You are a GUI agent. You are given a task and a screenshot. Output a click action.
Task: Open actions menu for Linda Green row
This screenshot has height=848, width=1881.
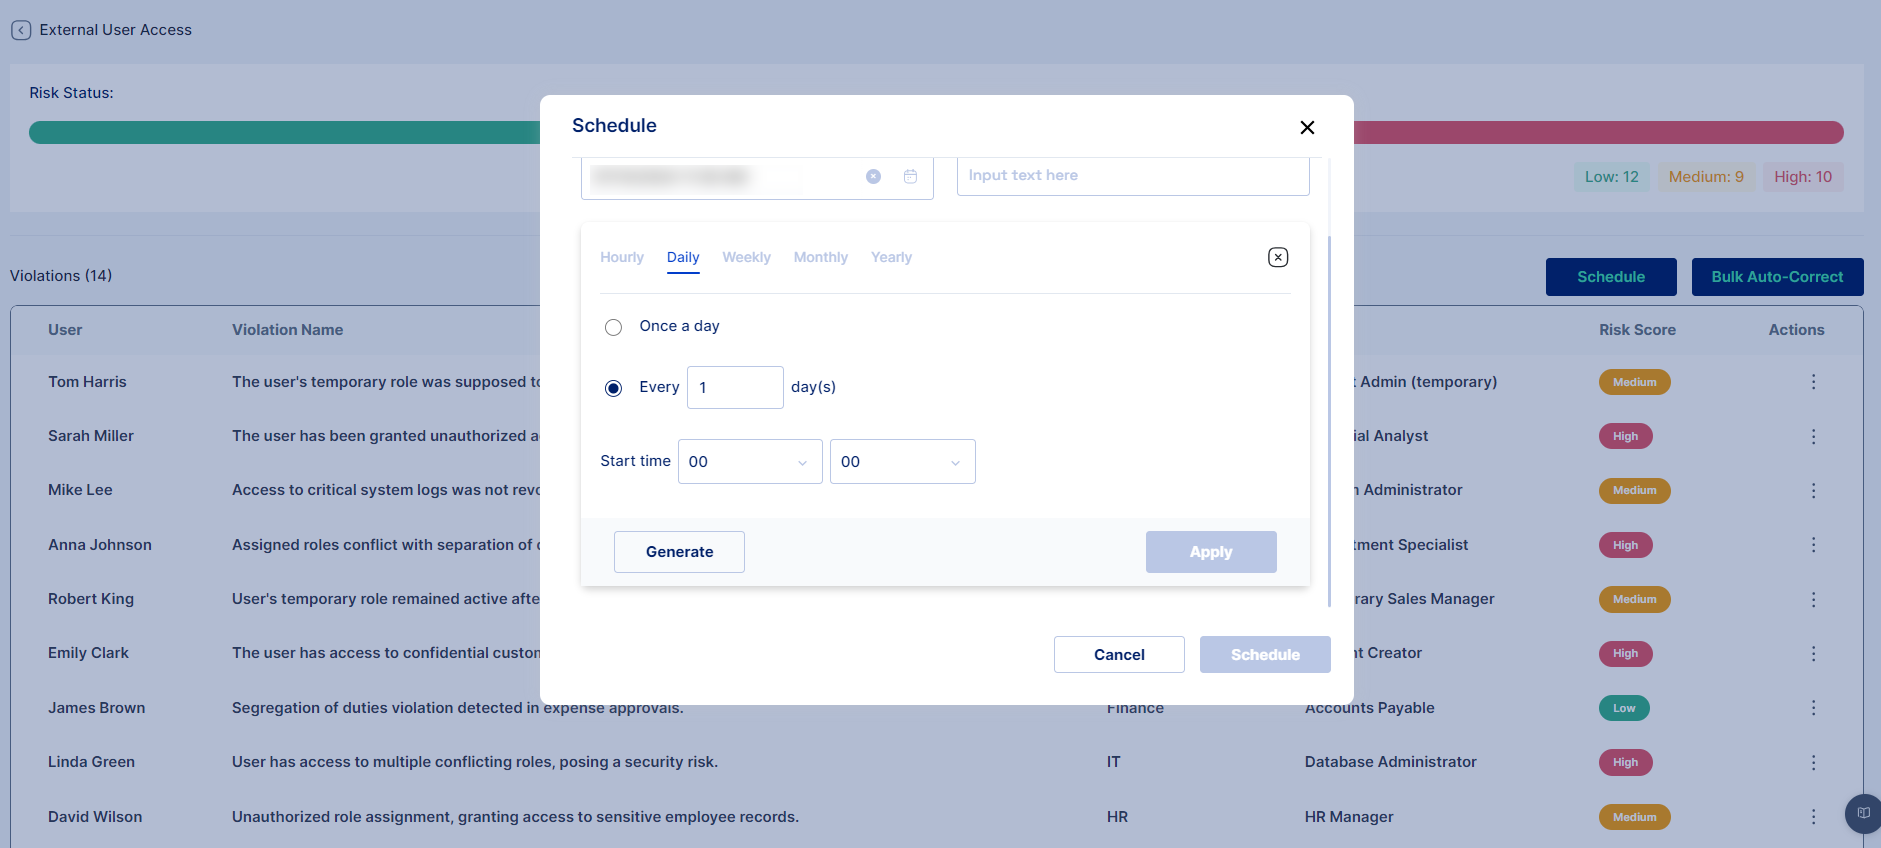pyautogui.click(x=1812, y=762)
